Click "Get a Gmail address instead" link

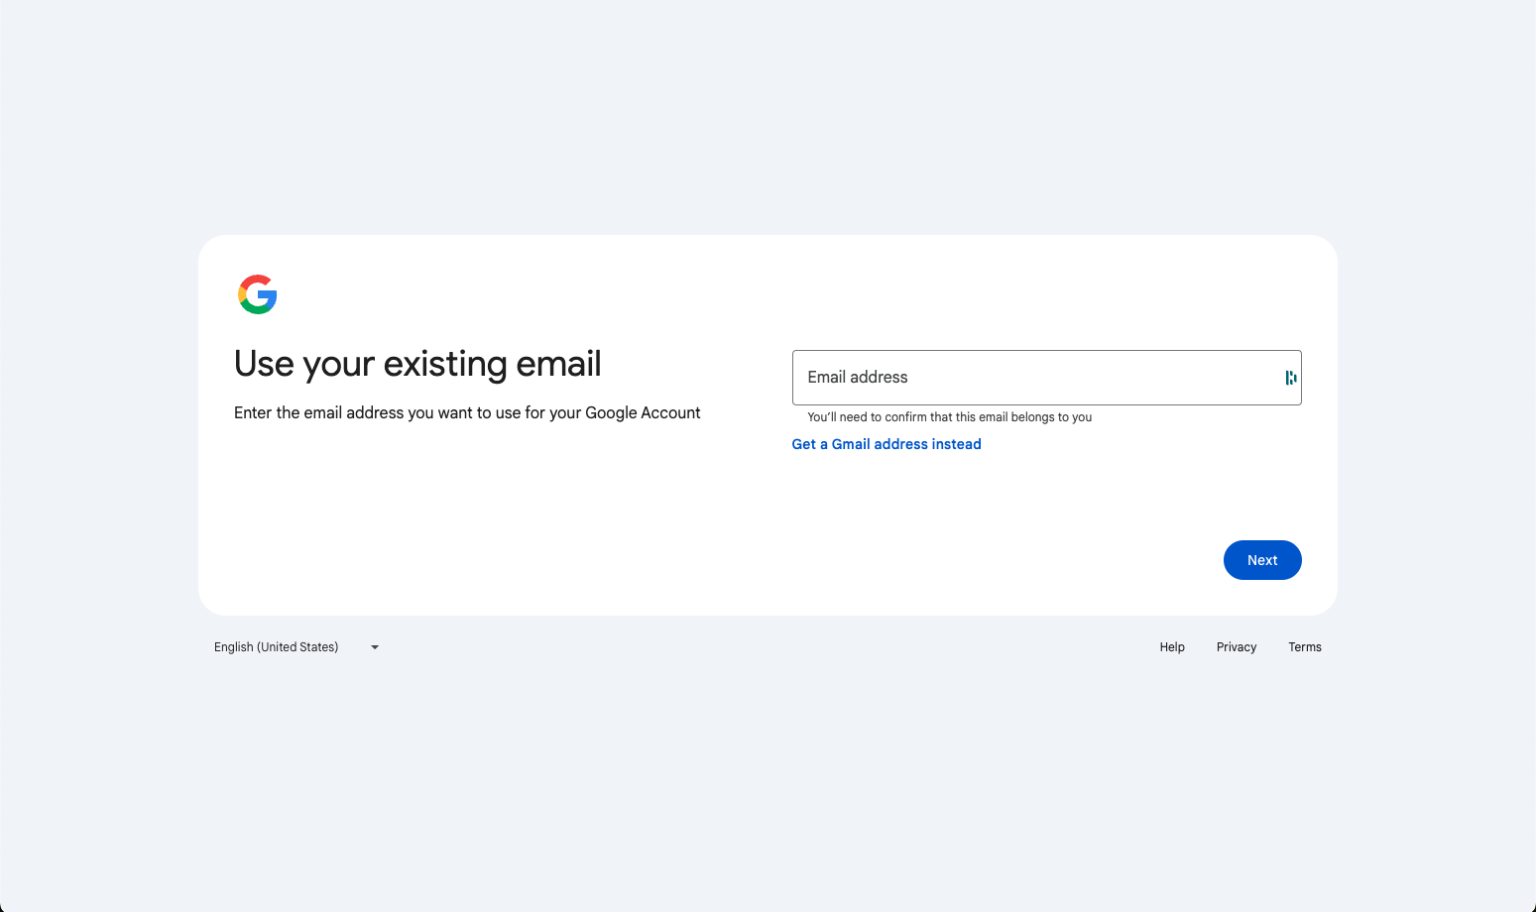coord(886,444)
